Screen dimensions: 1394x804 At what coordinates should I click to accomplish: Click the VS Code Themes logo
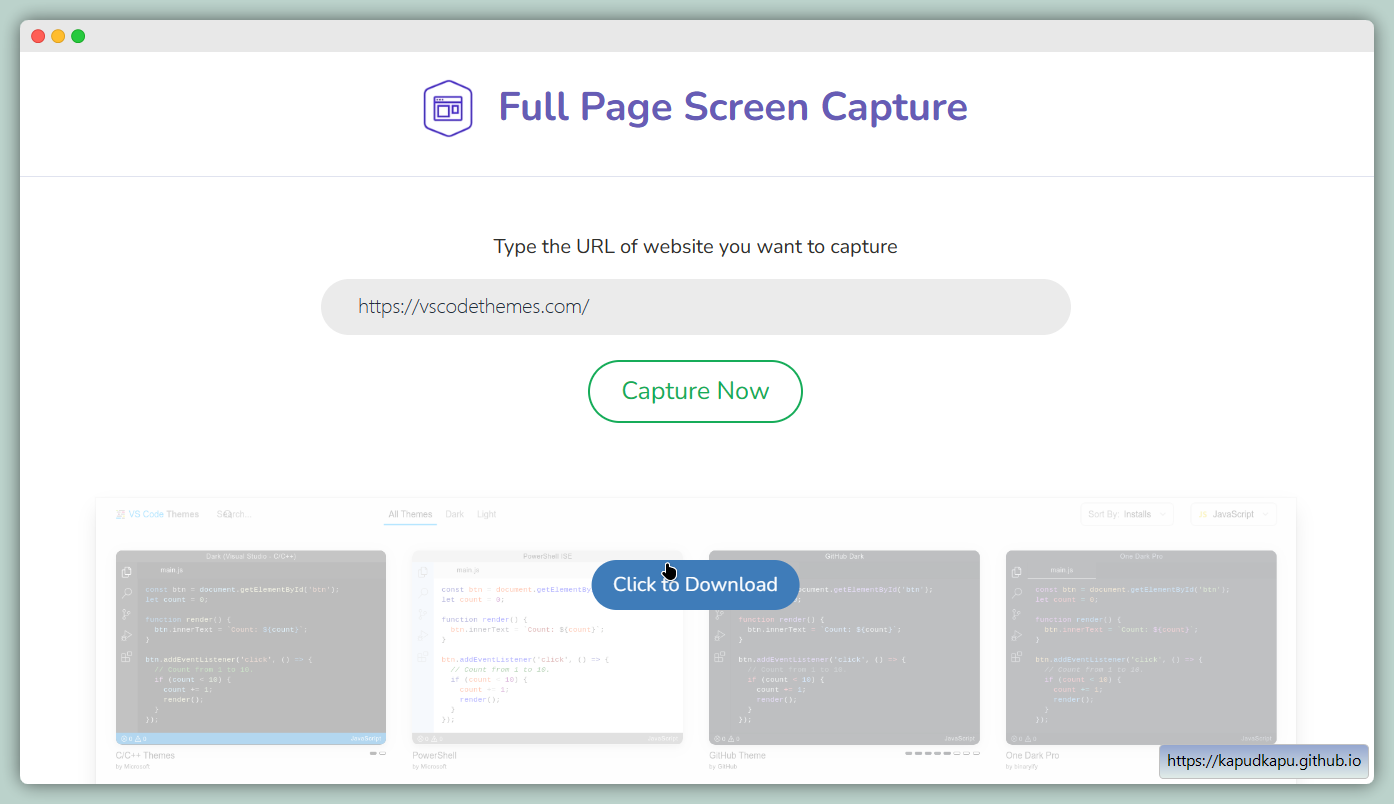(158, 514)
